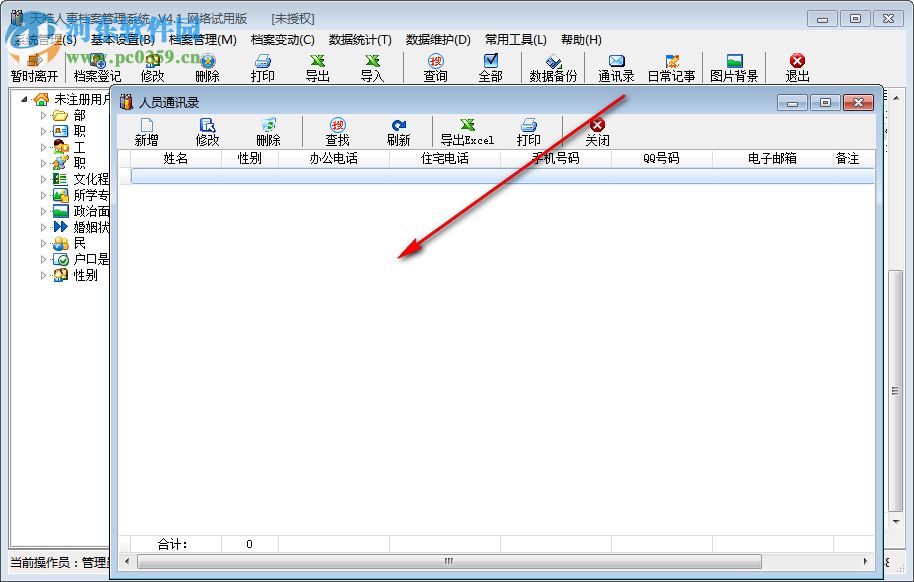Click the 性别 column header
Screen dimensions: 914x582
249,159
